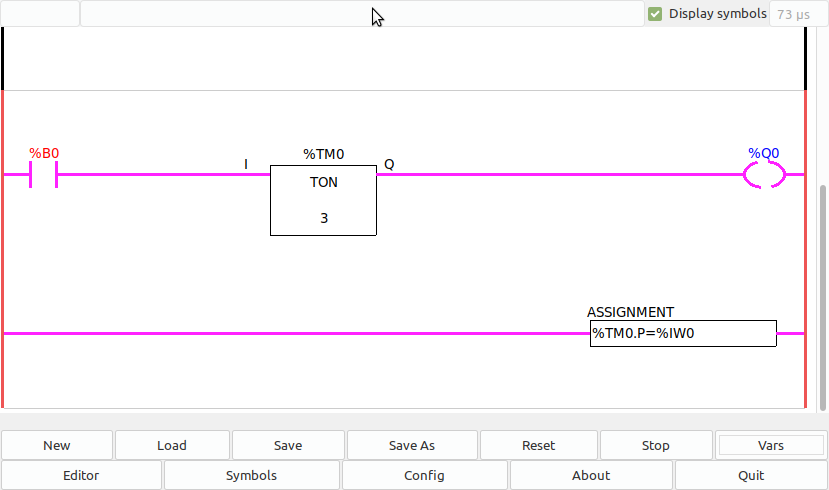
Task: Open the Symbols window
Action: pos(252,475)
